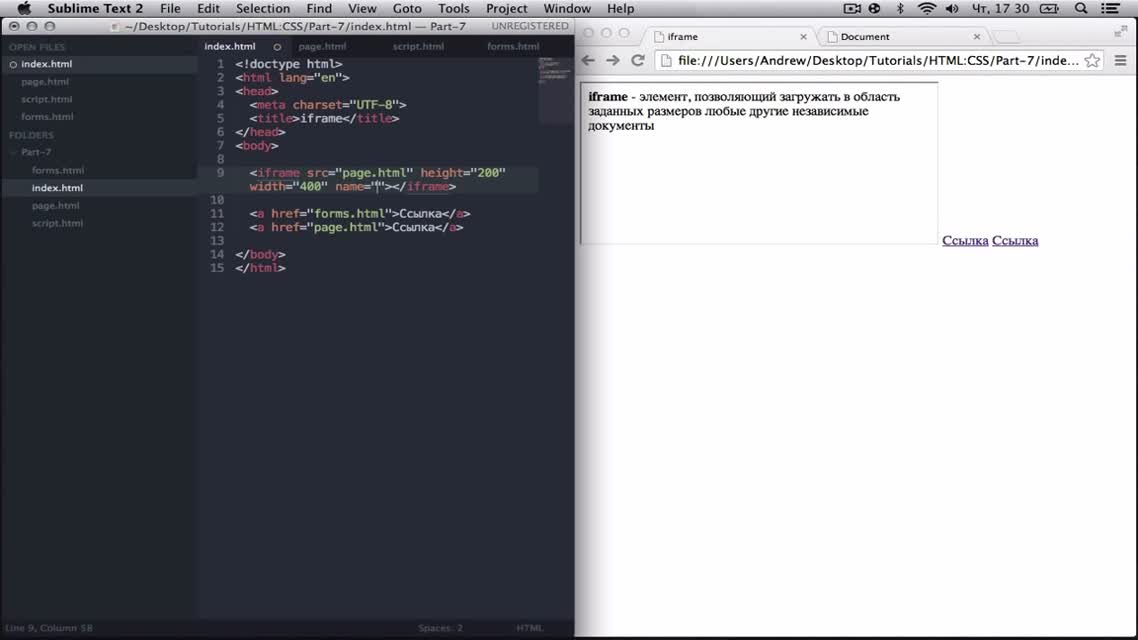Viewport: 1138px width, 640px height.
Task: Open a new browser tab
Action: click(1006, 37)
